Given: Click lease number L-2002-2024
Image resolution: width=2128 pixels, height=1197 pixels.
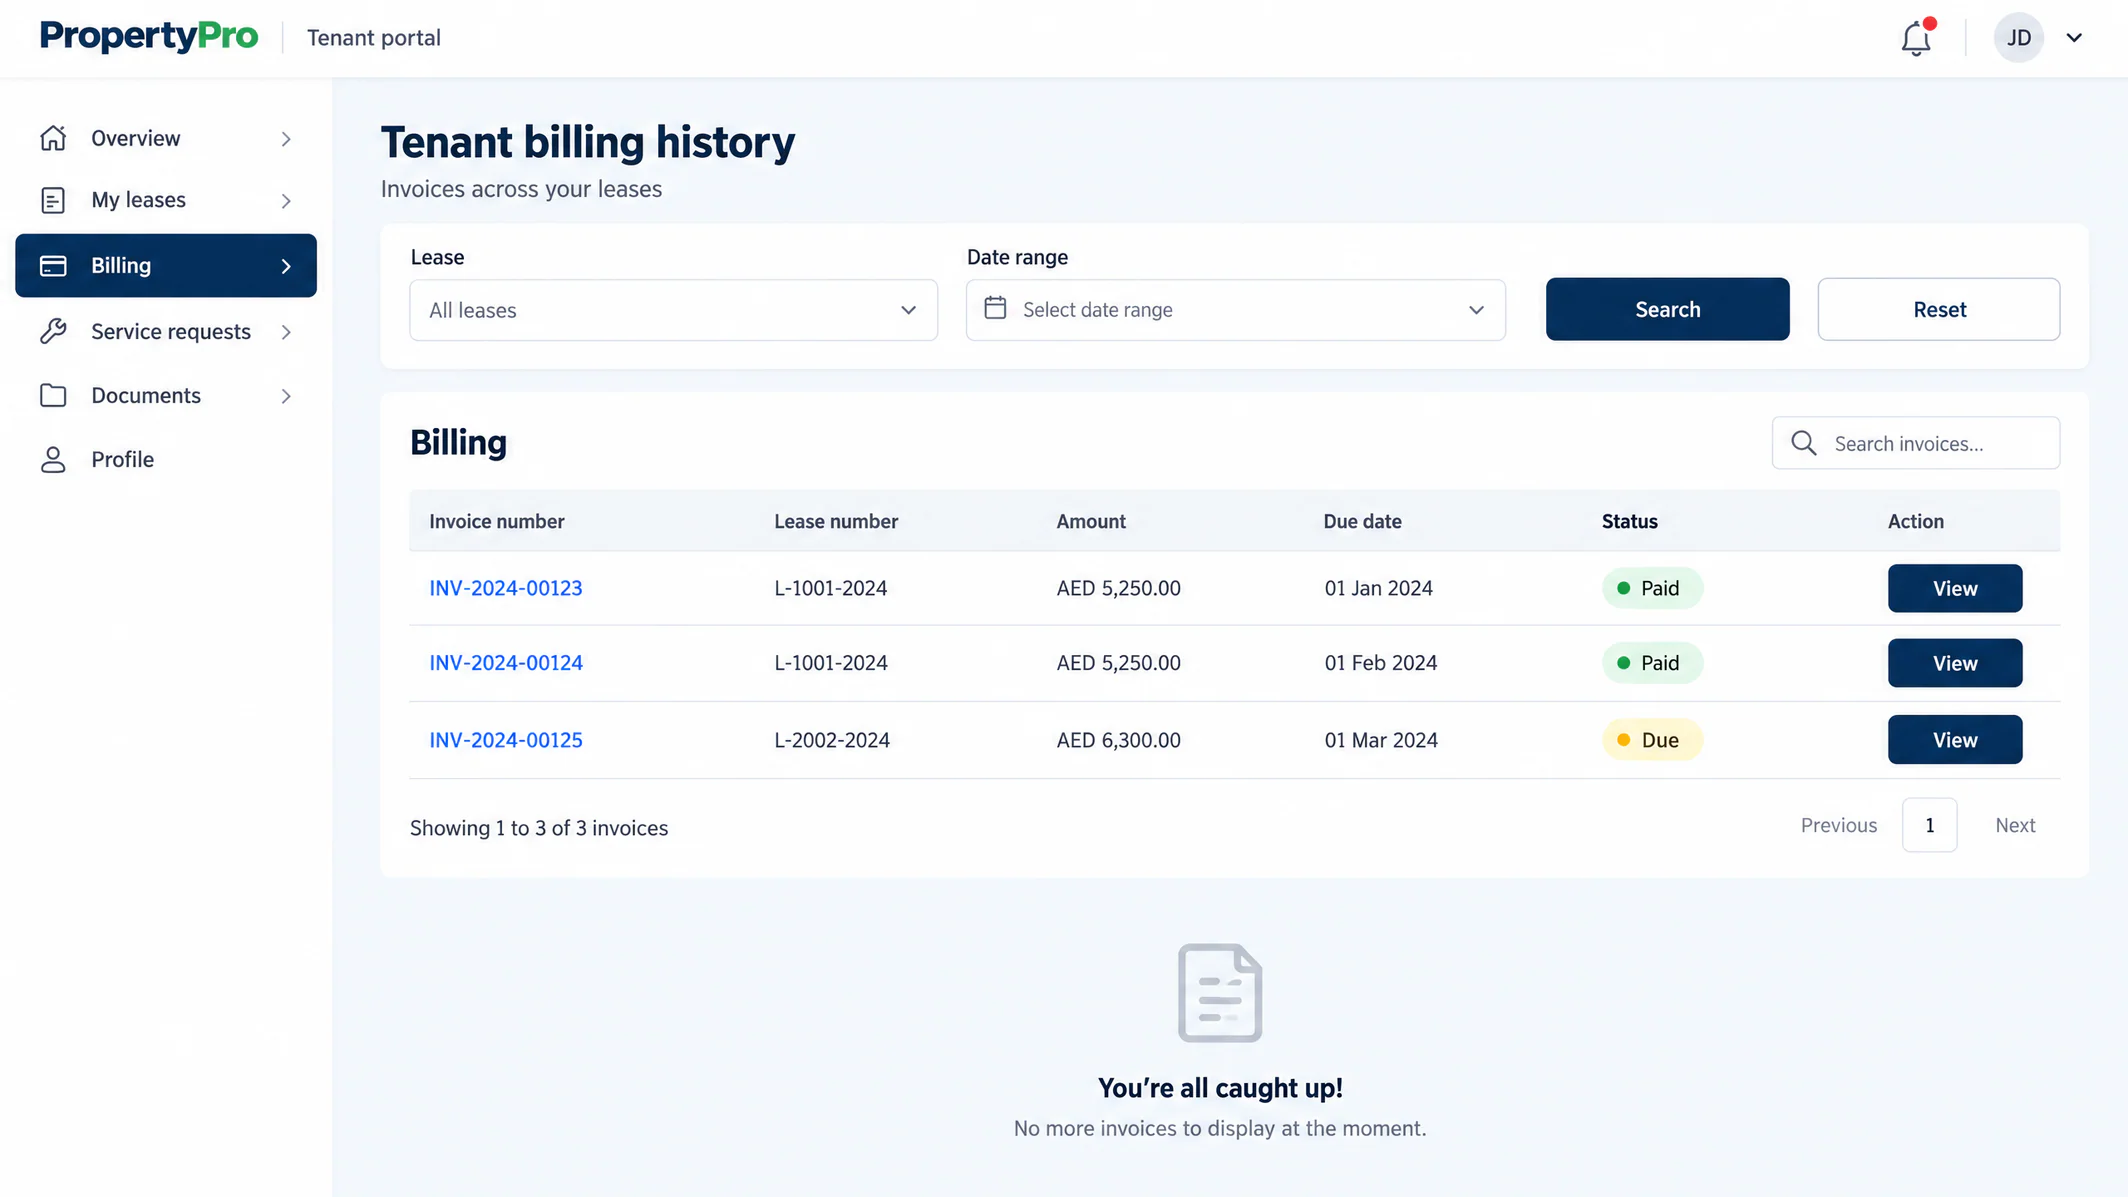Looking at the screenshot, I should coord(832,740).
